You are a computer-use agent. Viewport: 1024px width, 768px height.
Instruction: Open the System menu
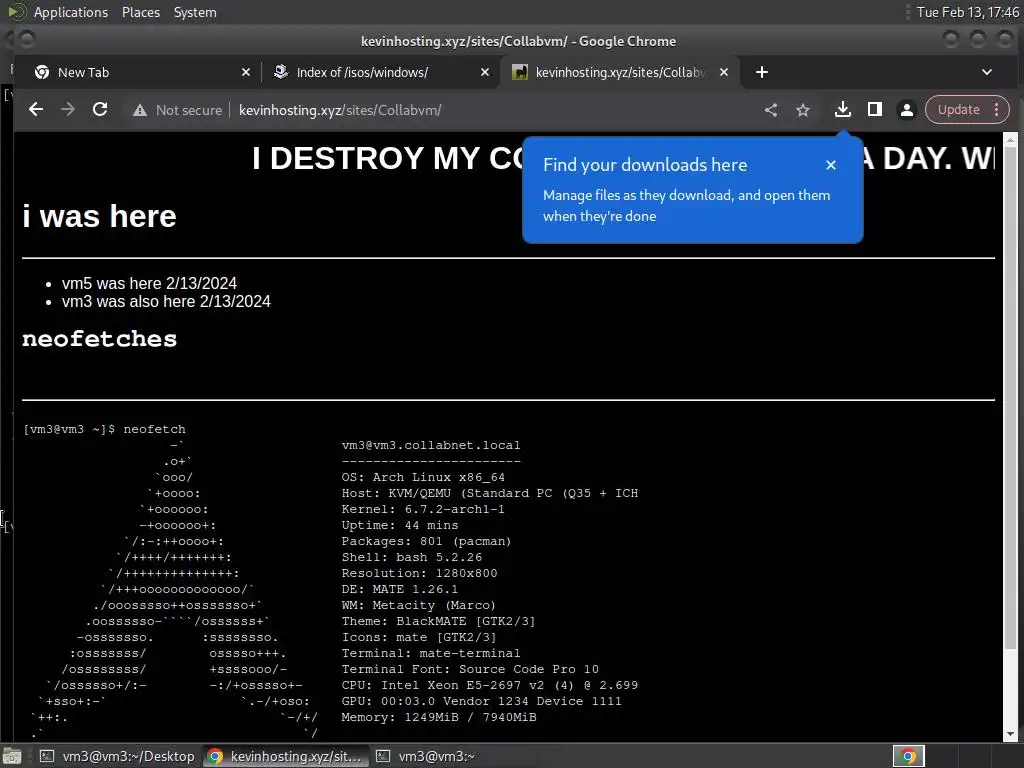(195, 12)
